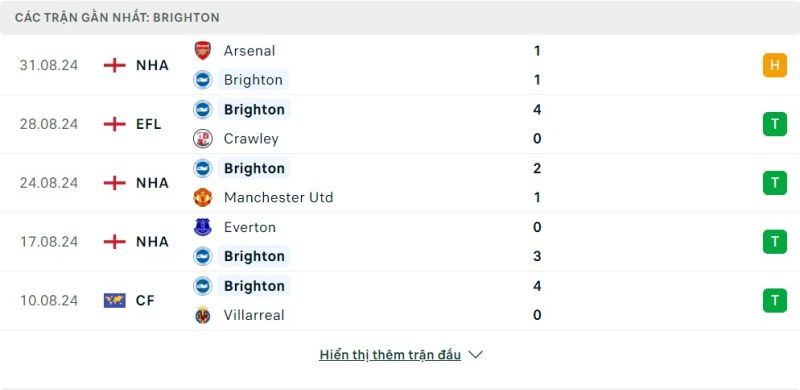Click the Everton club crest icon
The image size is (800, 390).
[x=203, y=227]
